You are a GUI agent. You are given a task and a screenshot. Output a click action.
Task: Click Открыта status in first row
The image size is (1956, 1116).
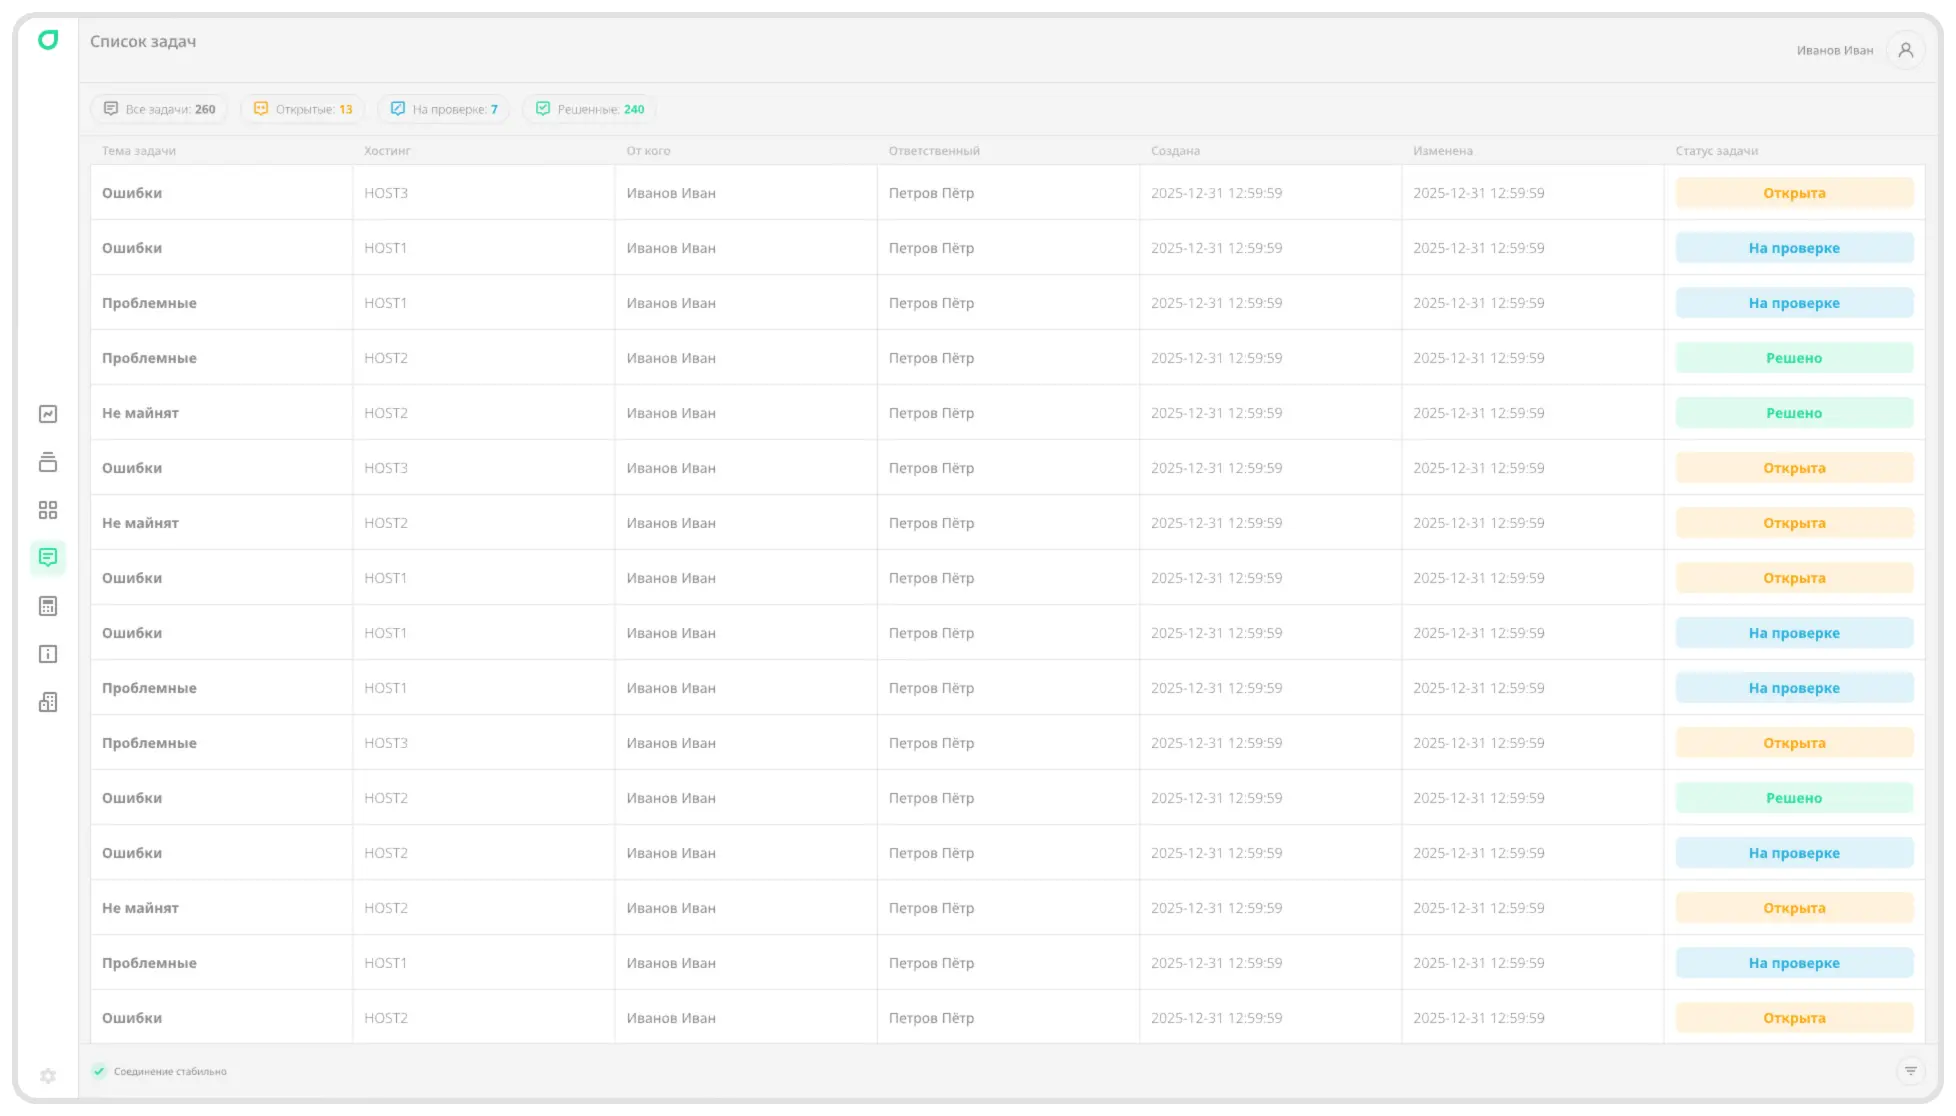click(x=1794, y=193)
